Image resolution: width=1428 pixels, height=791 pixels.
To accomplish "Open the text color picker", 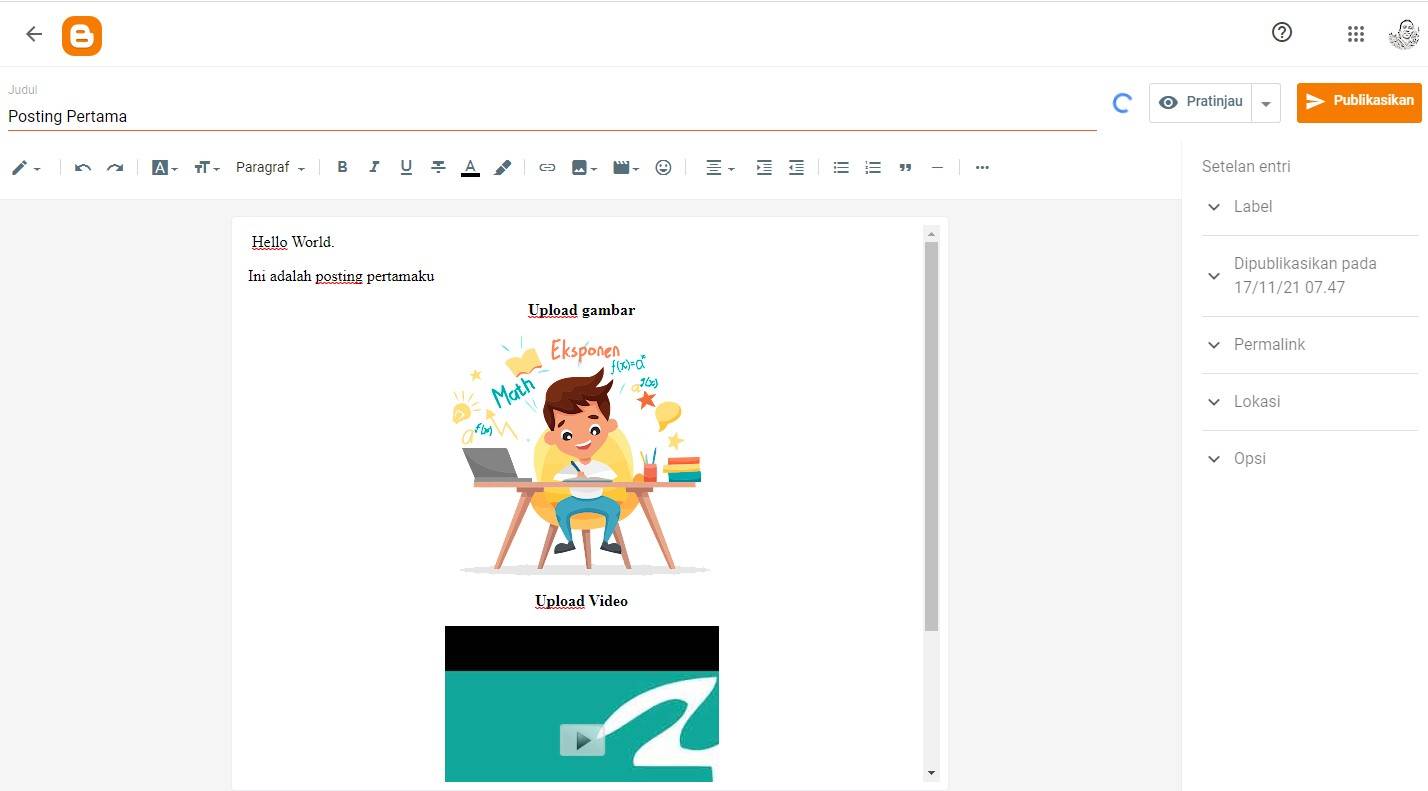I will pyautogui.click(x=470, y=168).
